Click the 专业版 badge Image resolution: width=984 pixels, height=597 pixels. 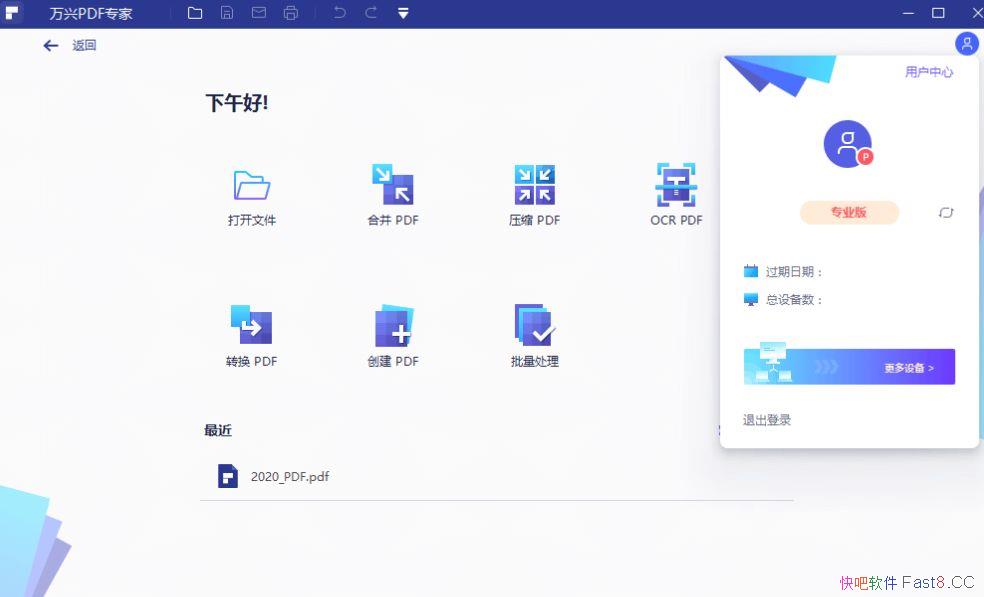click(849, 213)
